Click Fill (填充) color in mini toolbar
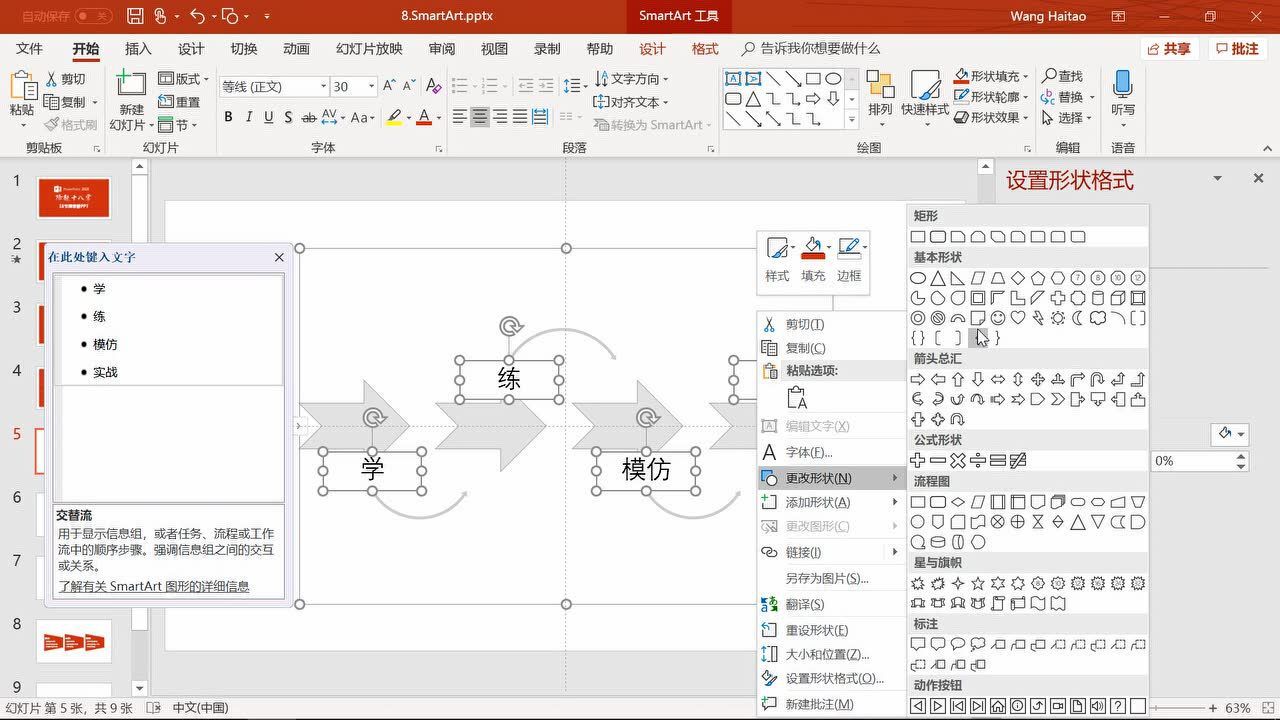This screenshot has height=720, width=1280. pyautogui.click(x=813, y=258)
